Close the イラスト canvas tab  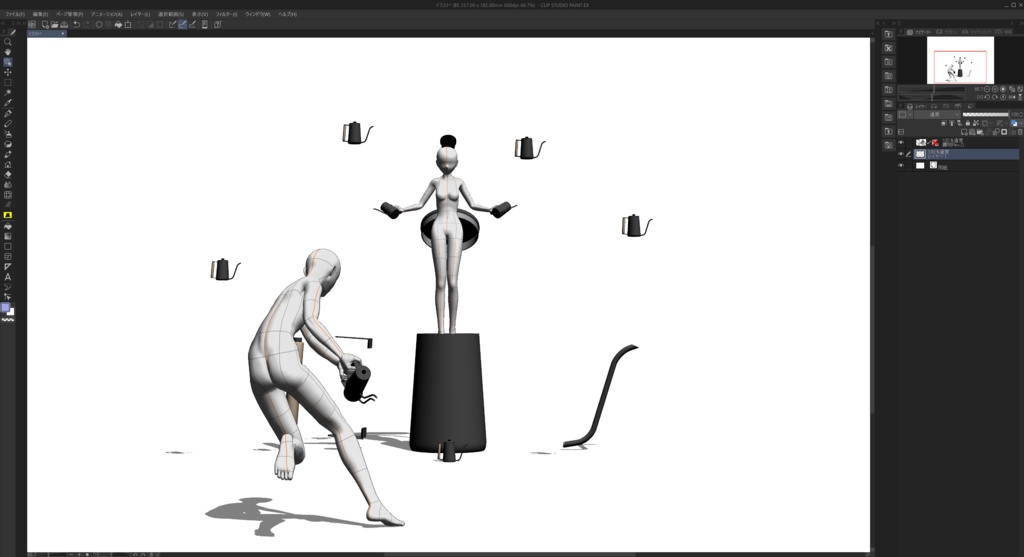click(x=63, y=33)
